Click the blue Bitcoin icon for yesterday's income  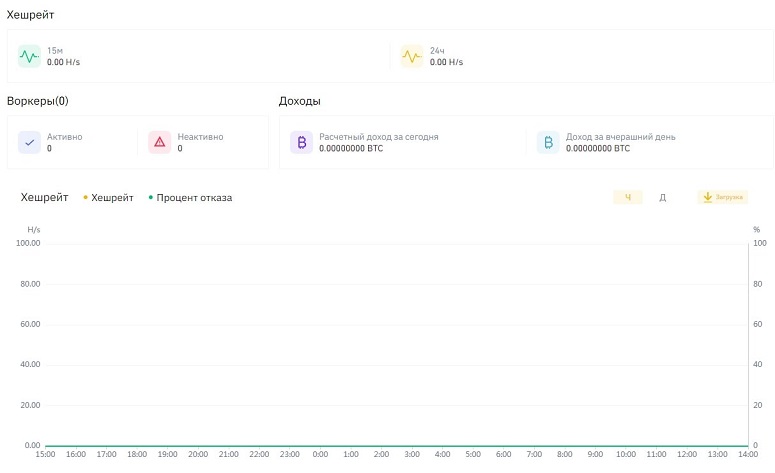point(548,142)
